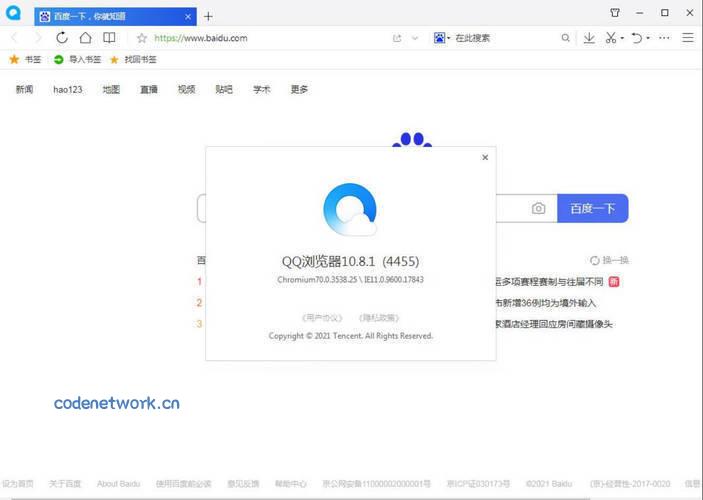The height and width of the screenshot is (500, 703).
Task: Expand the address bar dropdown arrow
Action: (415, 38)
